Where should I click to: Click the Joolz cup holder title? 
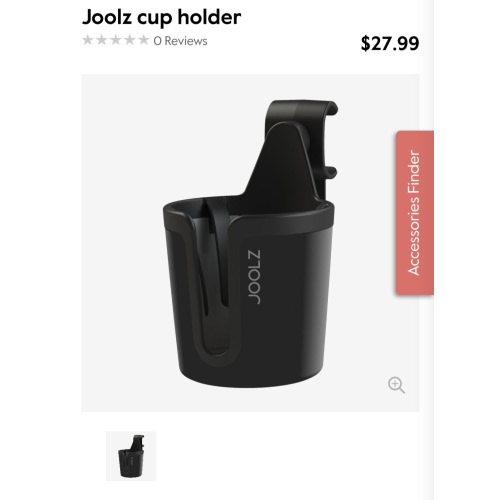click(161, 17)
